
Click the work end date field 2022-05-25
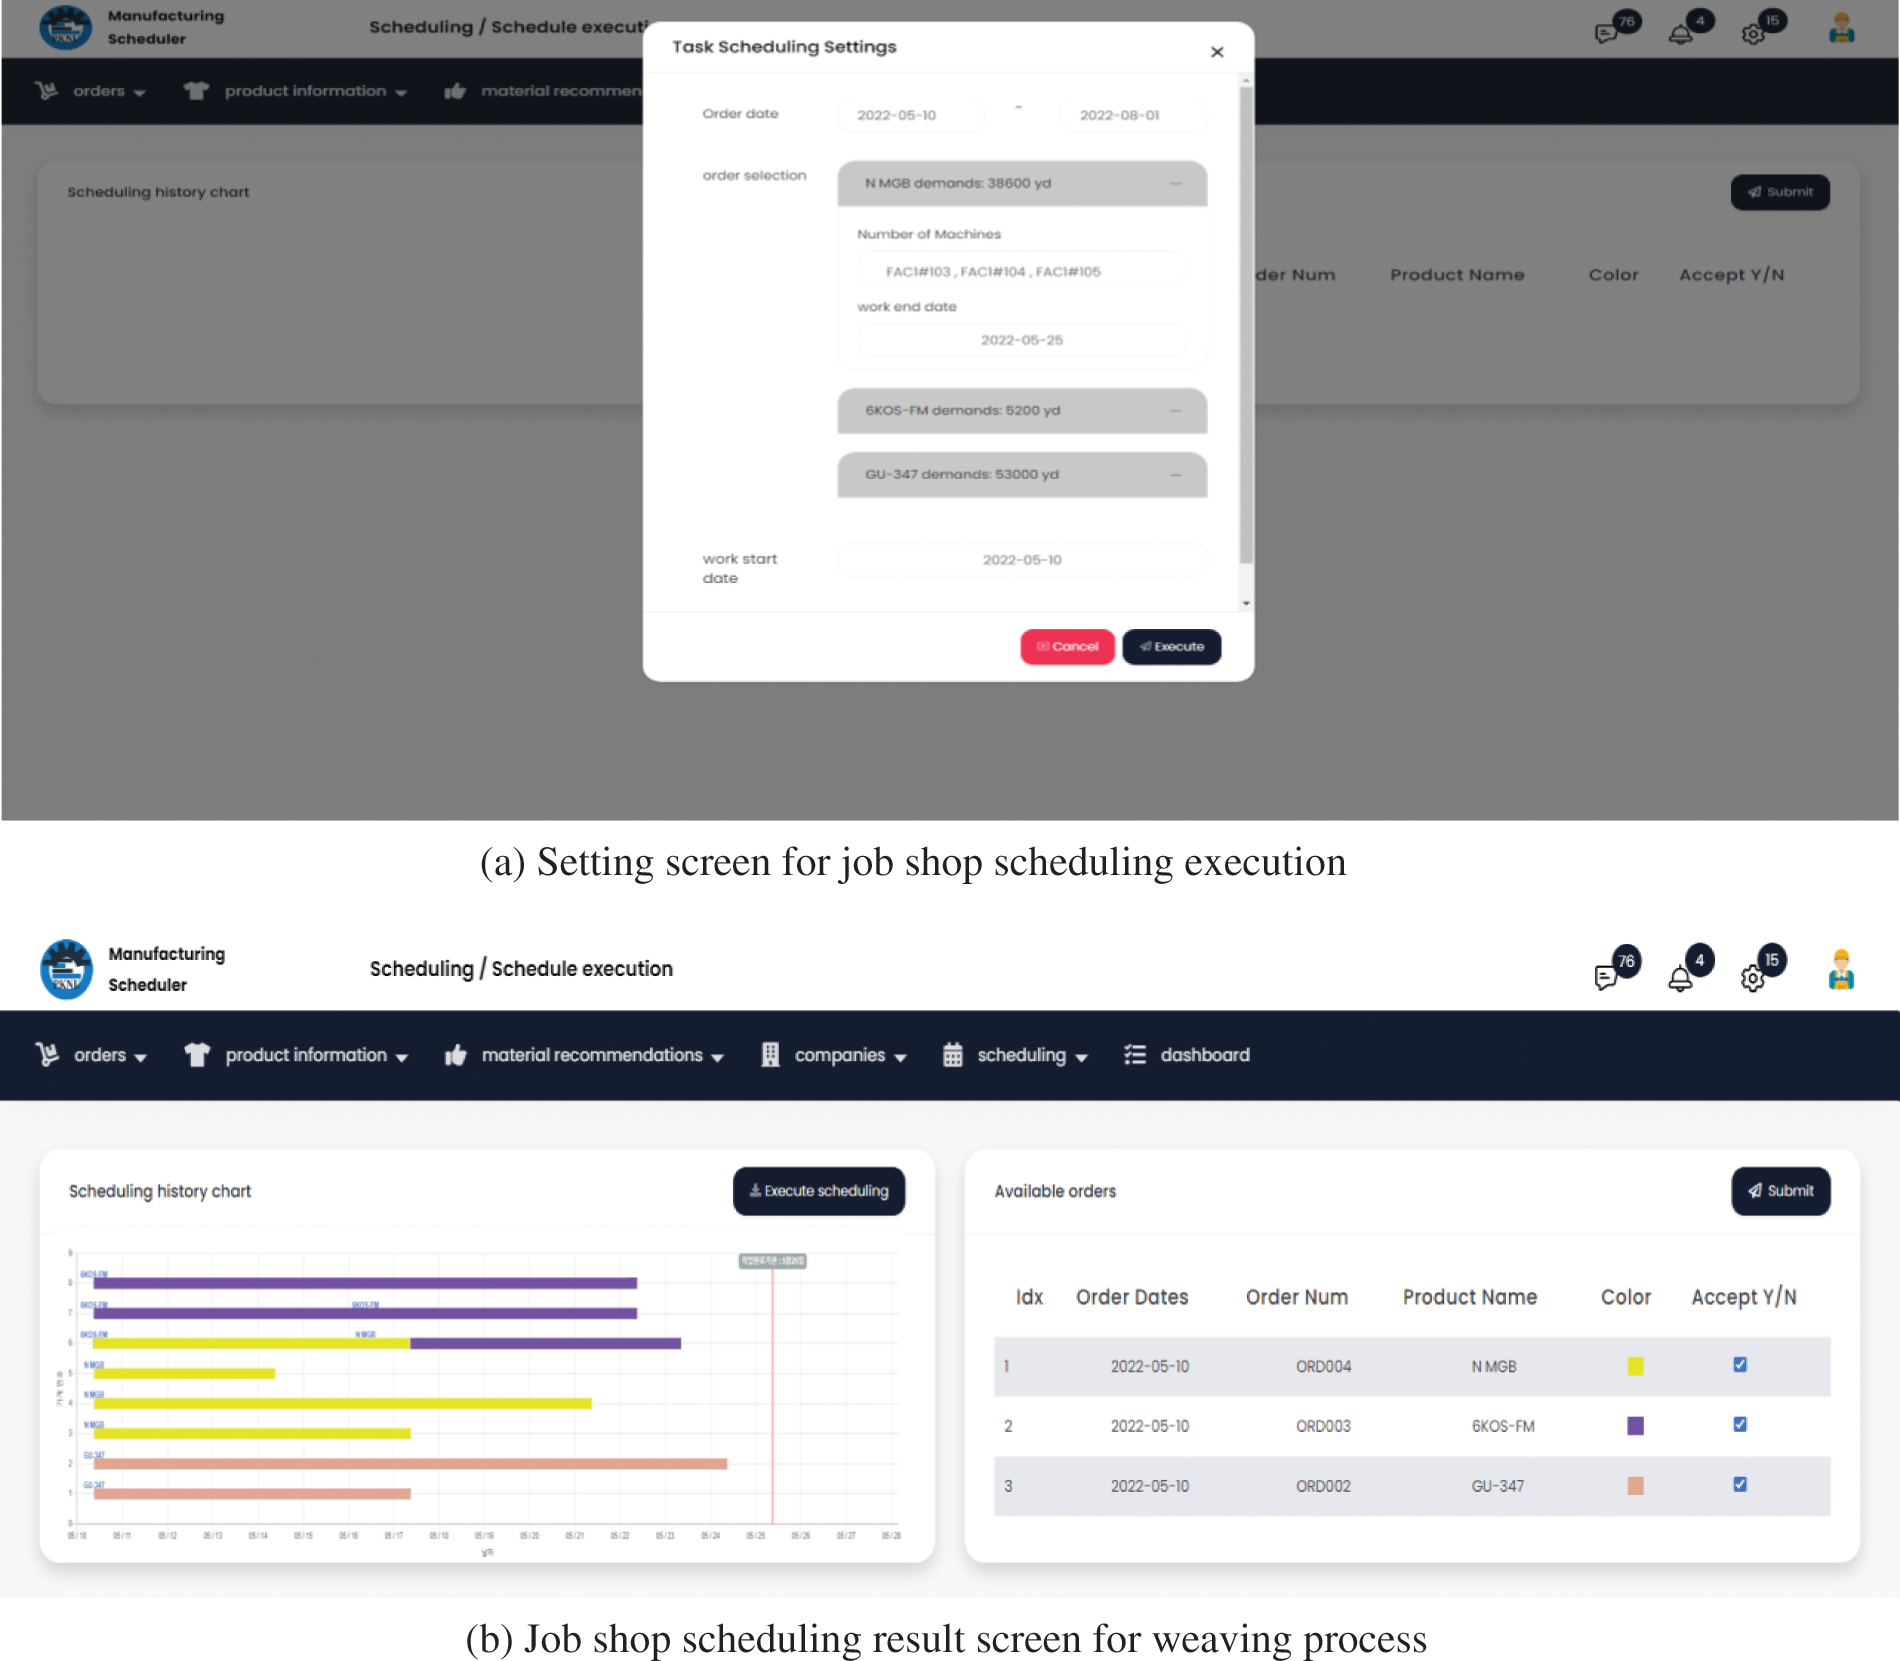click(x=1021, y=340)
